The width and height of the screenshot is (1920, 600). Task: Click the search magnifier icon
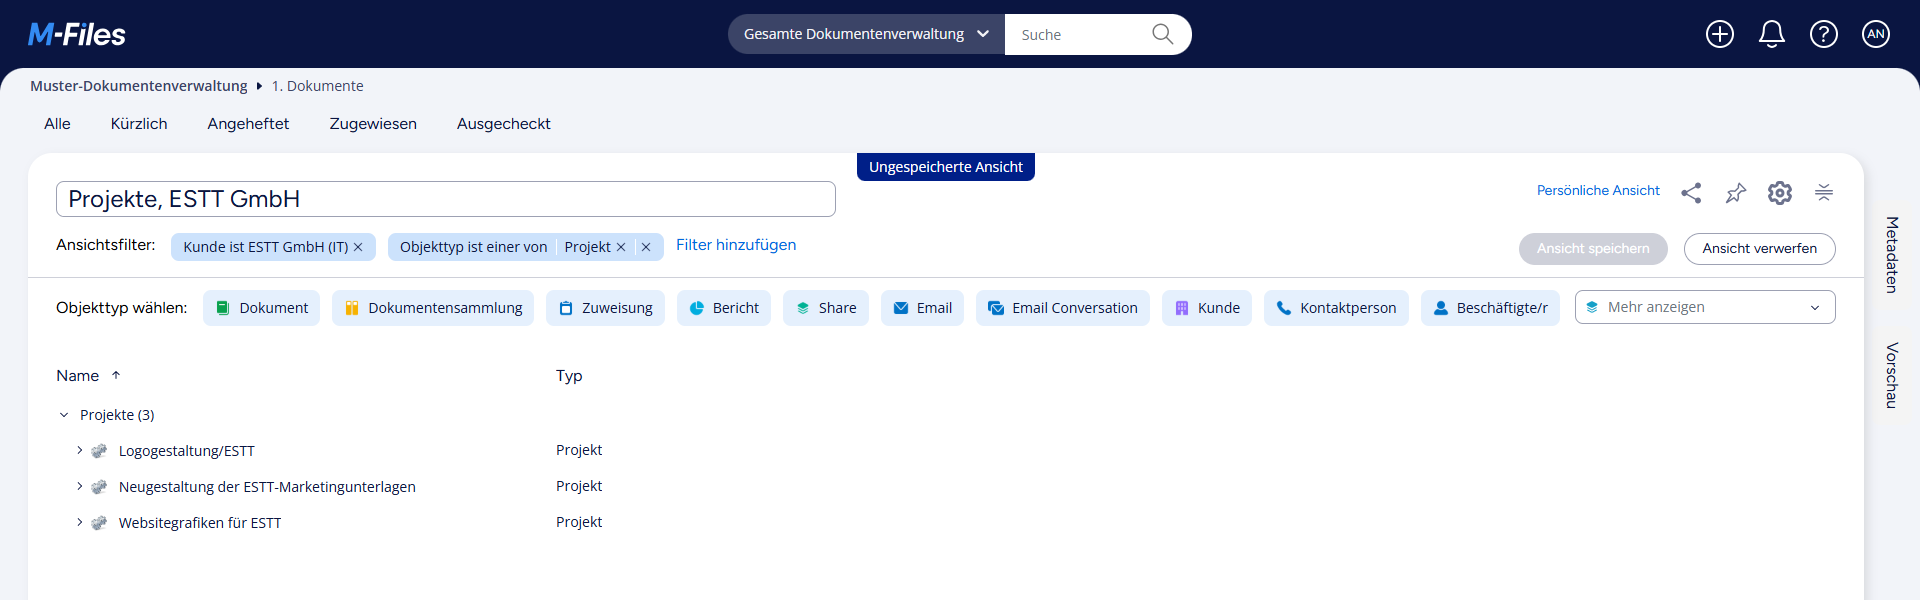coord(1162,34)
